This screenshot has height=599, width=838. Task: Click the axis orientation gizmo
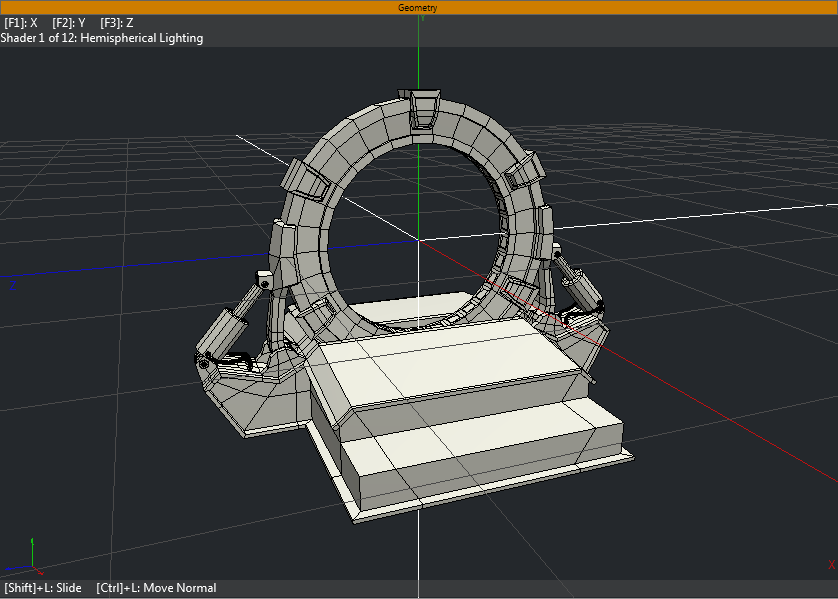pos(26,556)
